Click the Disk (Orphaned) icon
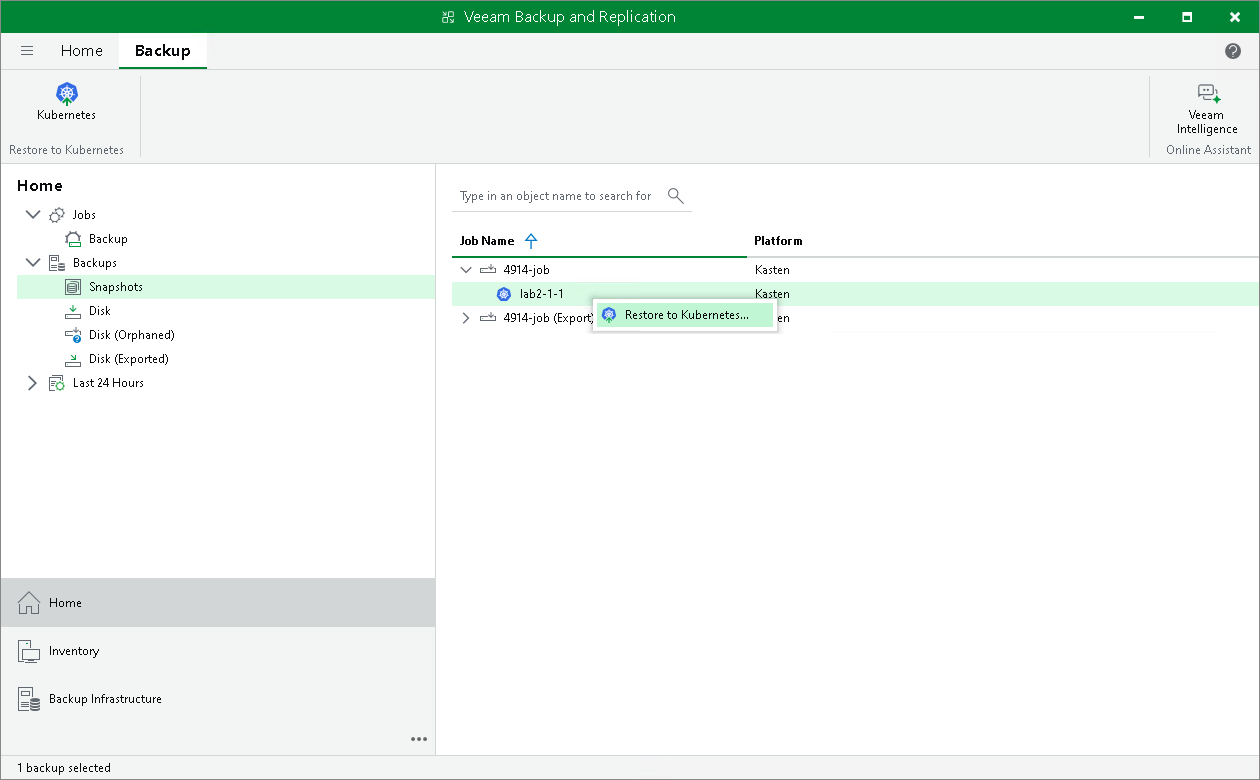The height and width of the screenshot is (780, 1260). [73, 335]
